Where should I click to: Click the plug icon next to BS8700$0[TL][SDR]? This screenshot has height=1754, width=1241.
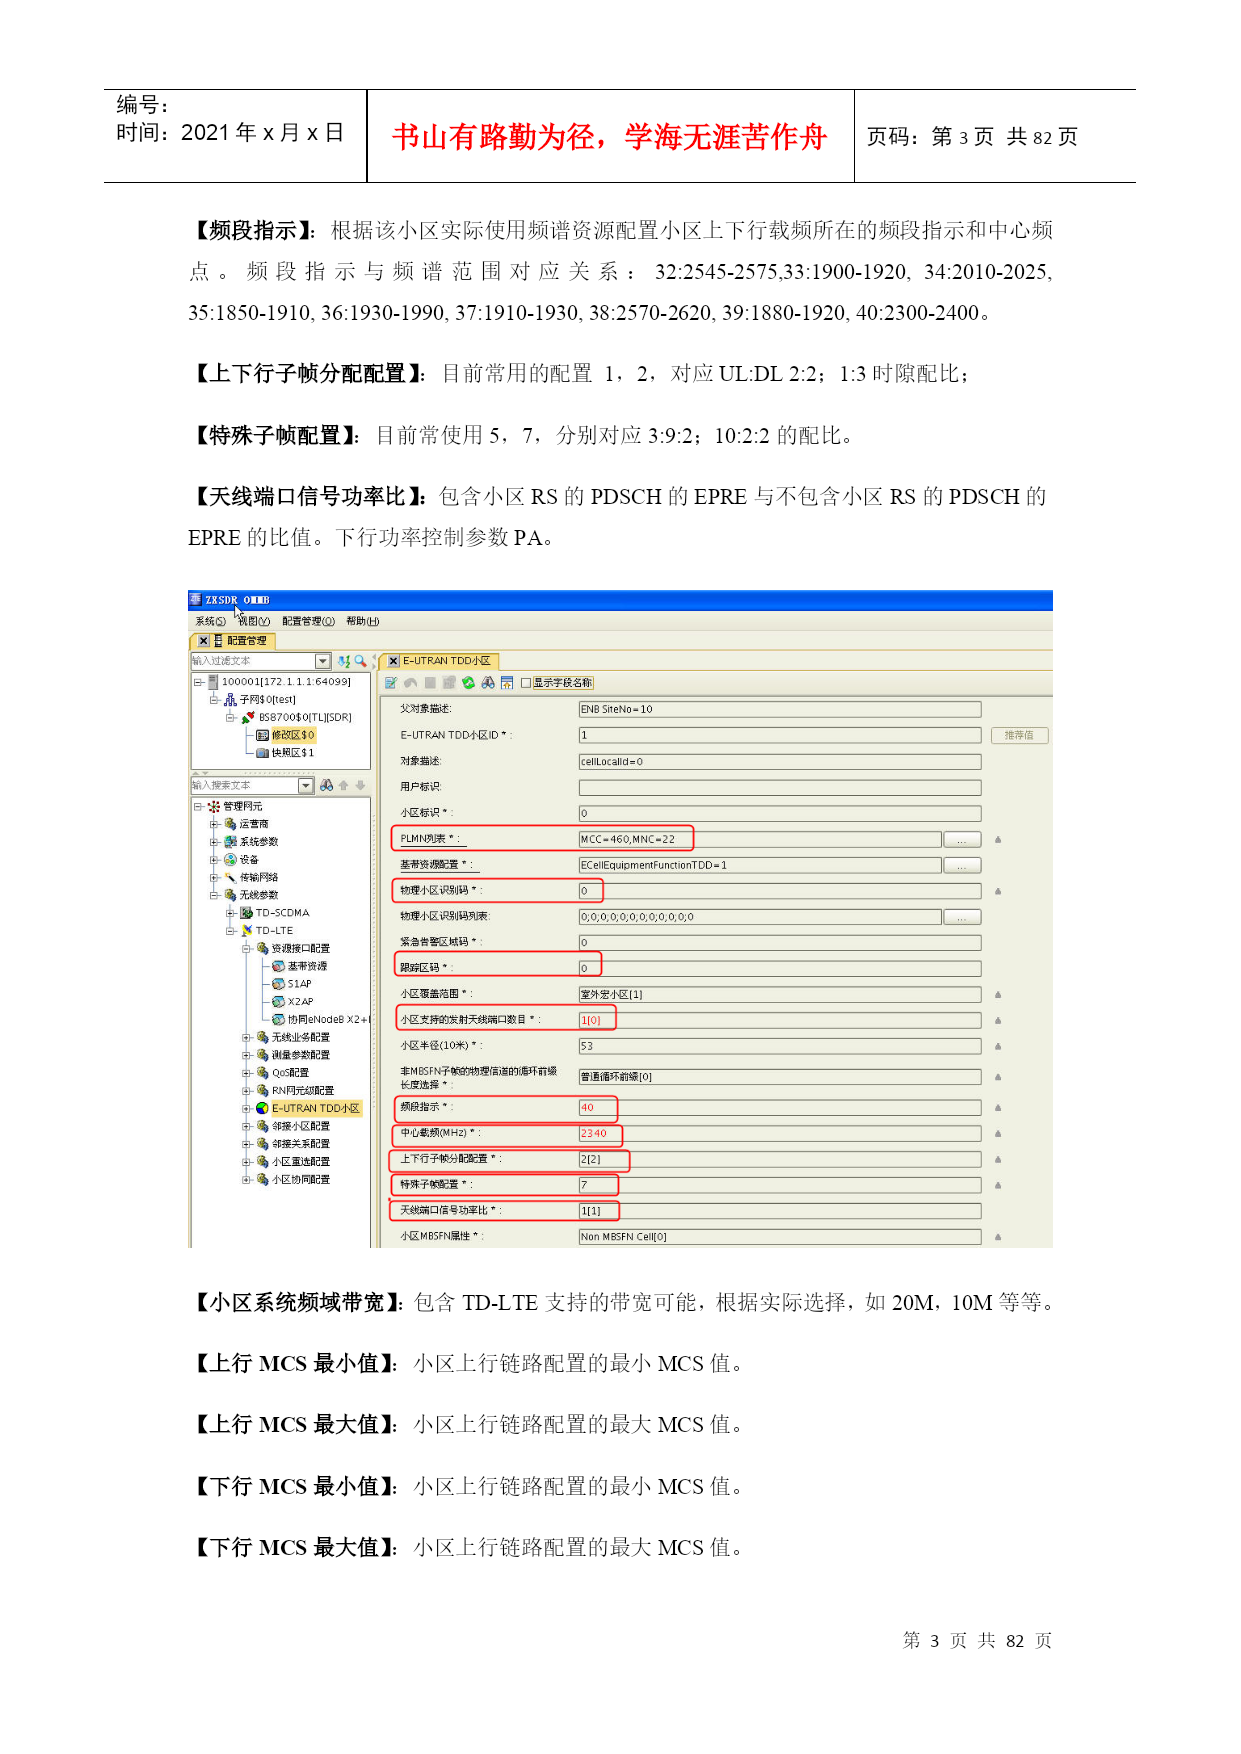[x=248, y=717]
